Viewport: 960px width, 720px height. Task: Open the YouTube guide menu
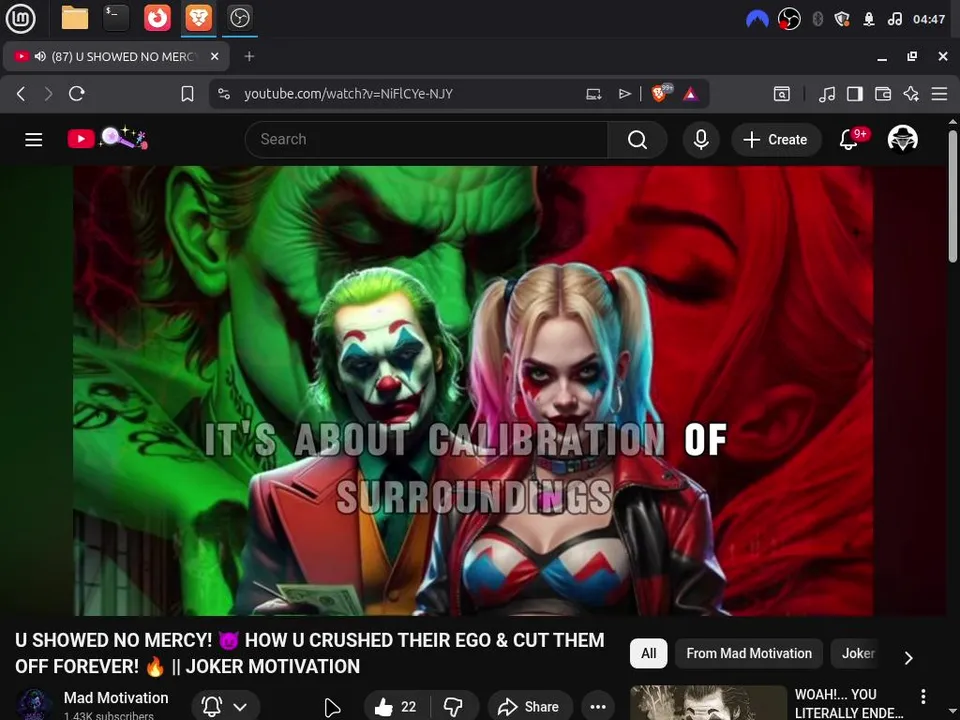point(34,140)
